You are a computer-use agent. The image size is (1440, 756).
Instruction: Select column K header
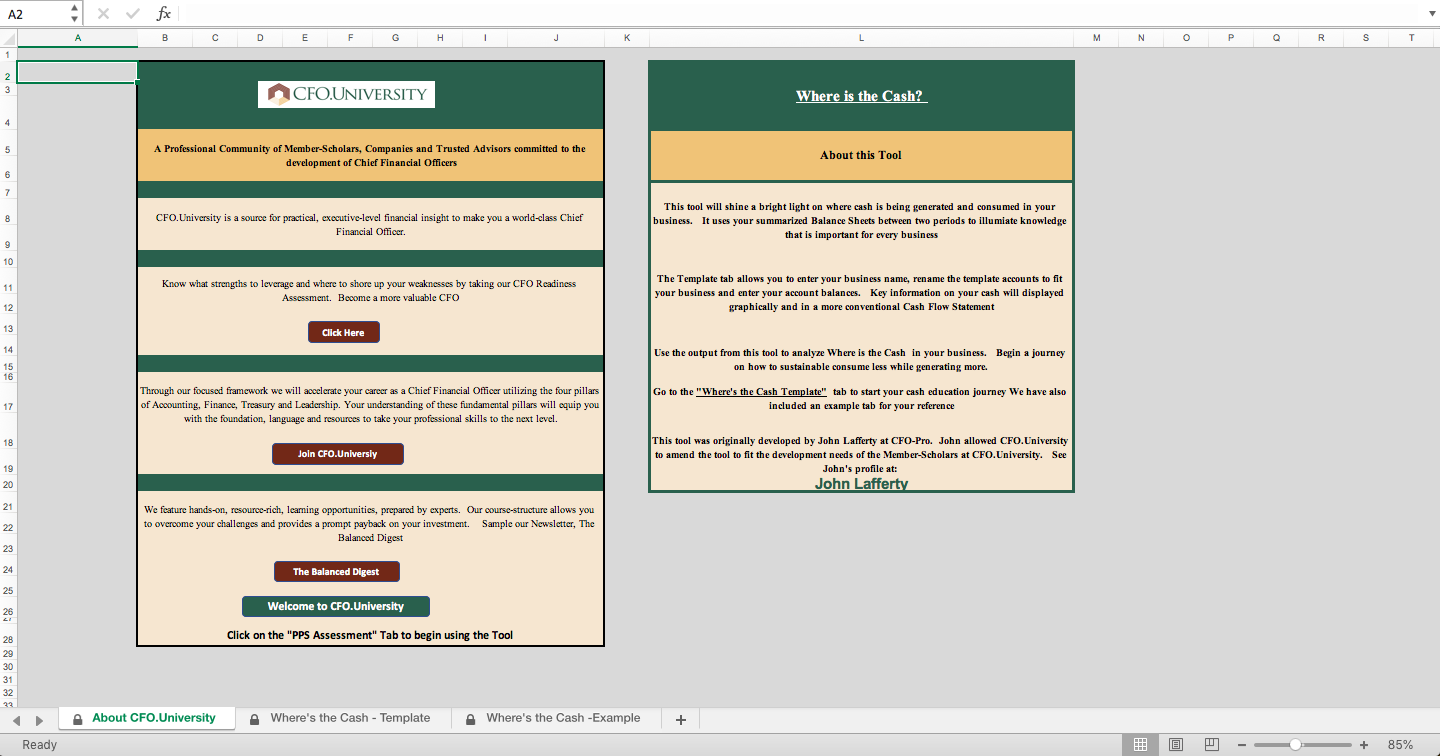coord(627,38)
